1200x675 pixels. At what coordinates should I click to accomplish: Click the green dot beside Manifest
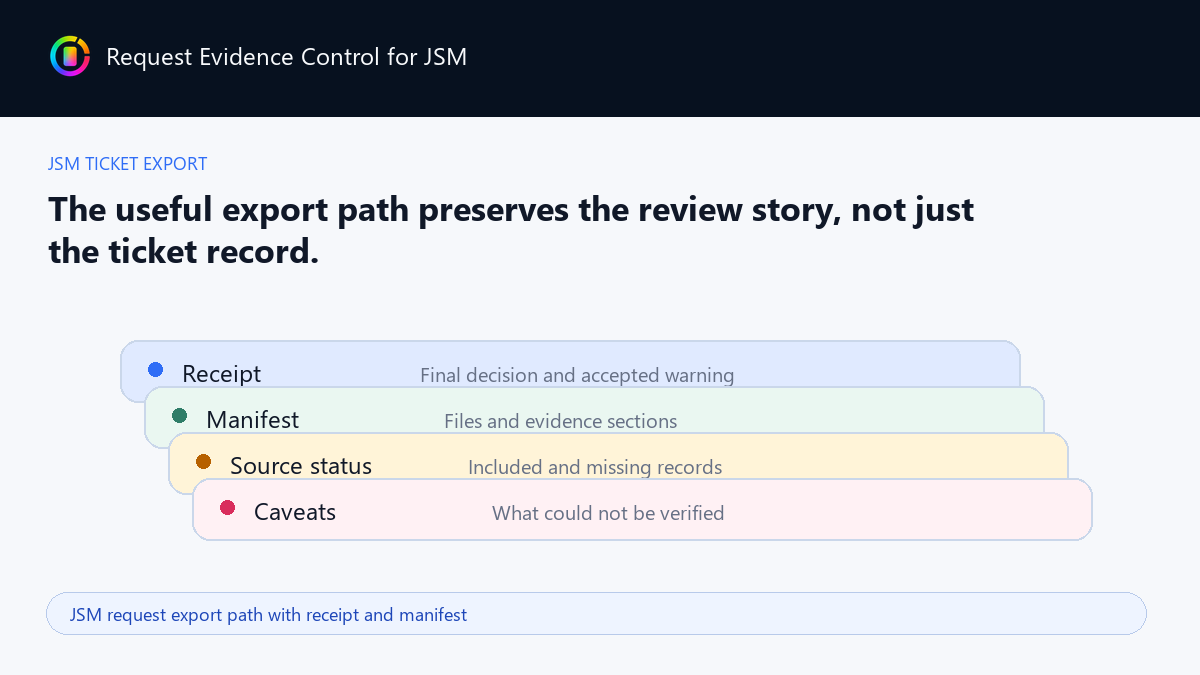[x=180, y=416]
